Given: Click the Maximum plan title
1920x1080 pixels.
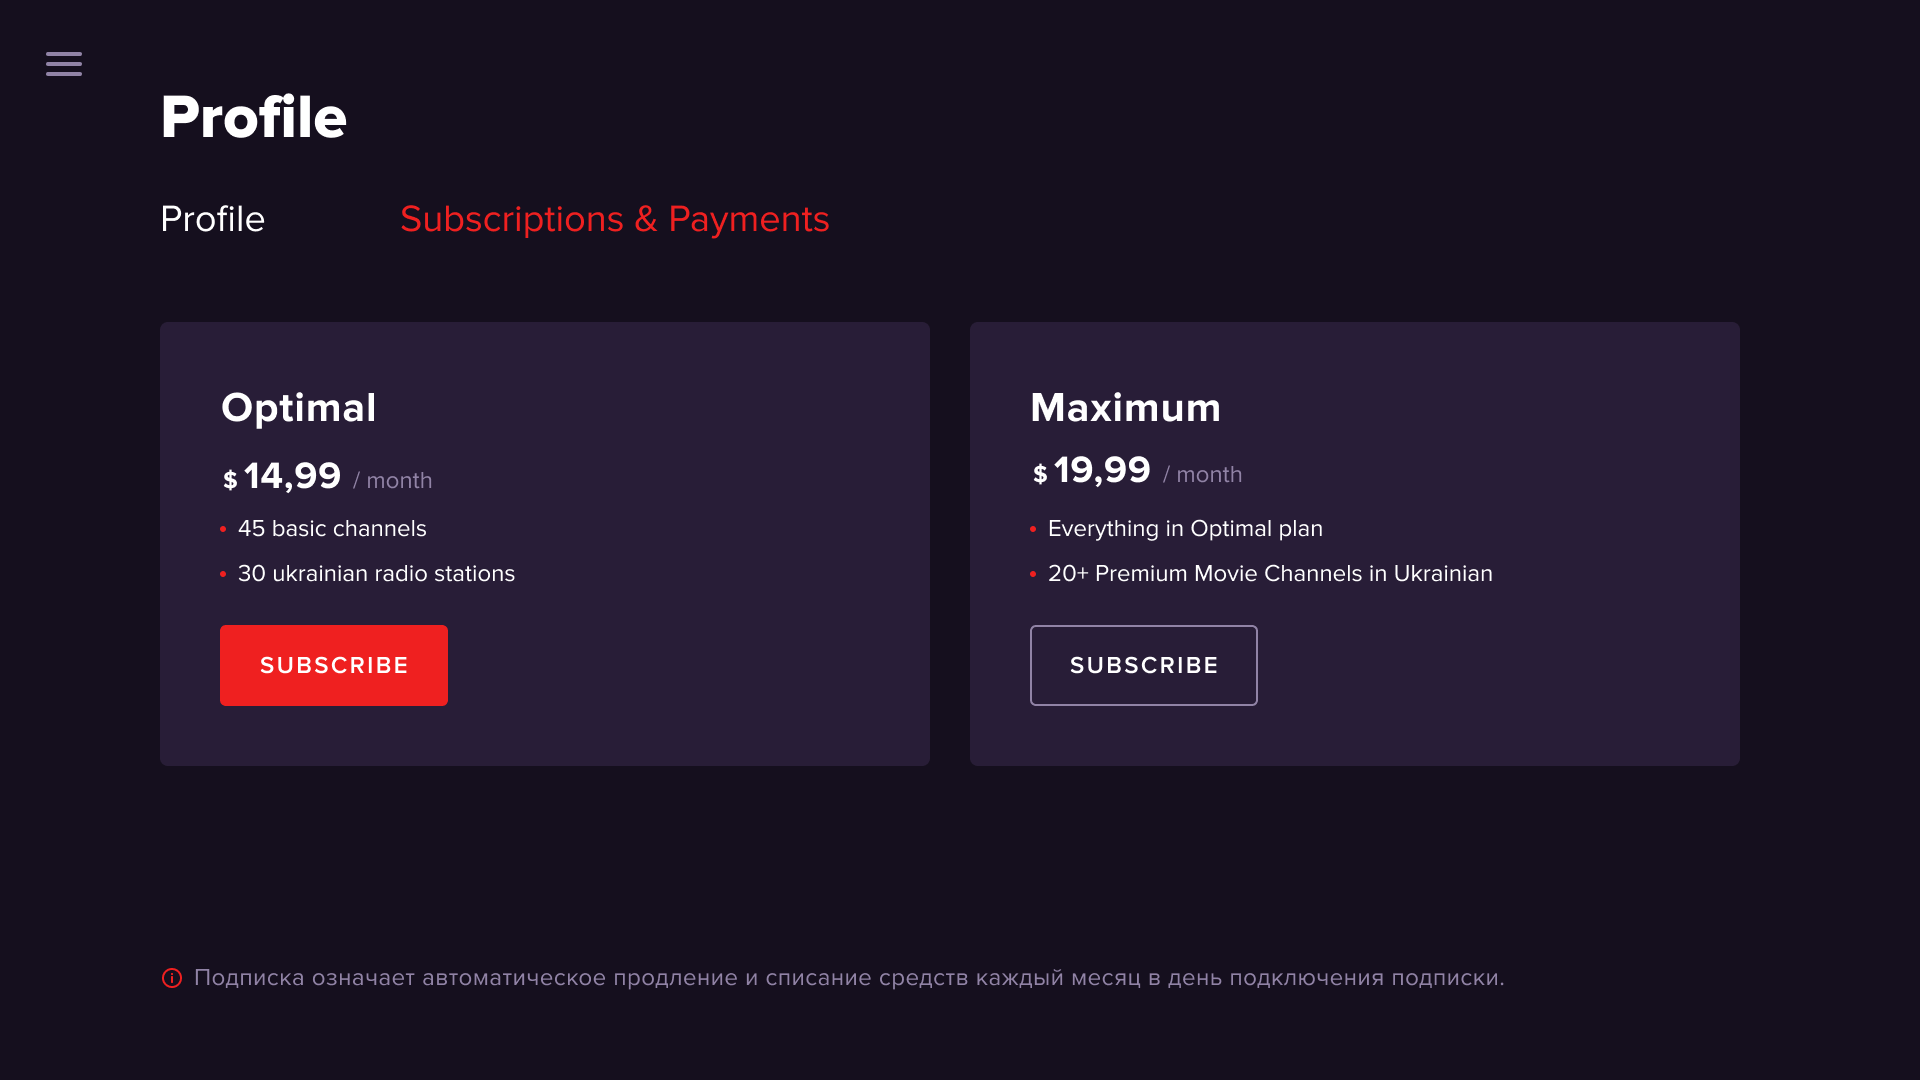Looking at the screenshot, I should coord(1125,408).
